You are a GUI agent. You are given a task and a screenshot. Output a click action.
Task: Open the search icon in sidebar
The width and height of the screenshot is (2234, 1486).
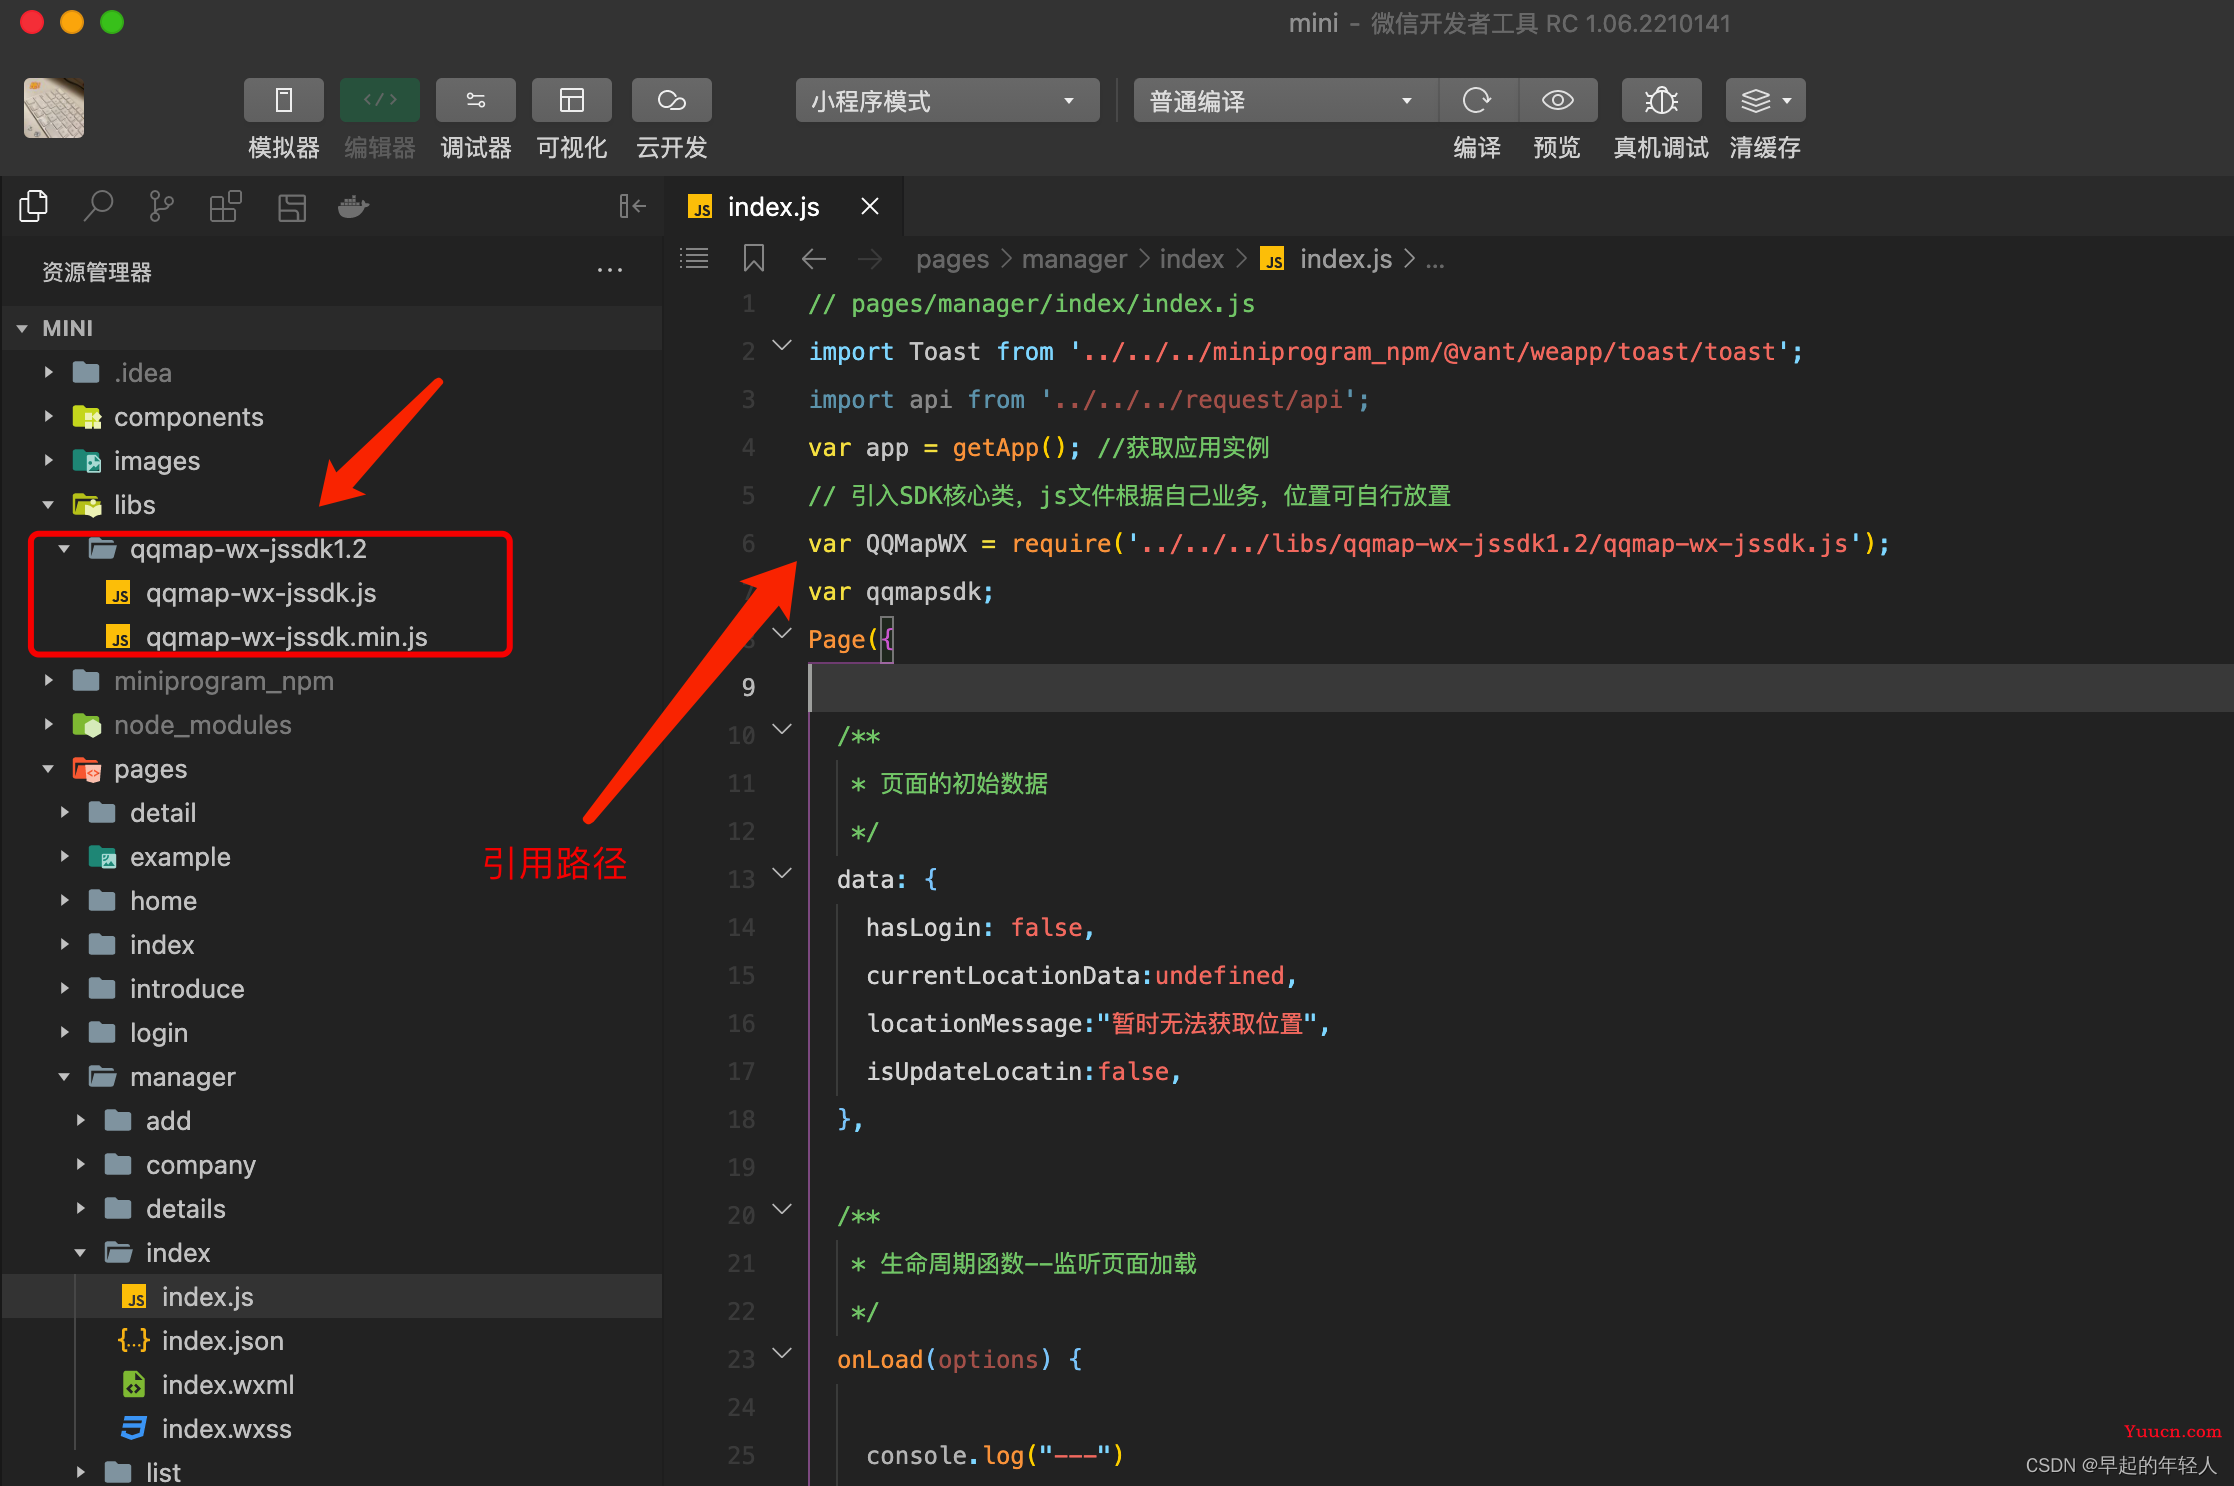[x=97, y=207]
